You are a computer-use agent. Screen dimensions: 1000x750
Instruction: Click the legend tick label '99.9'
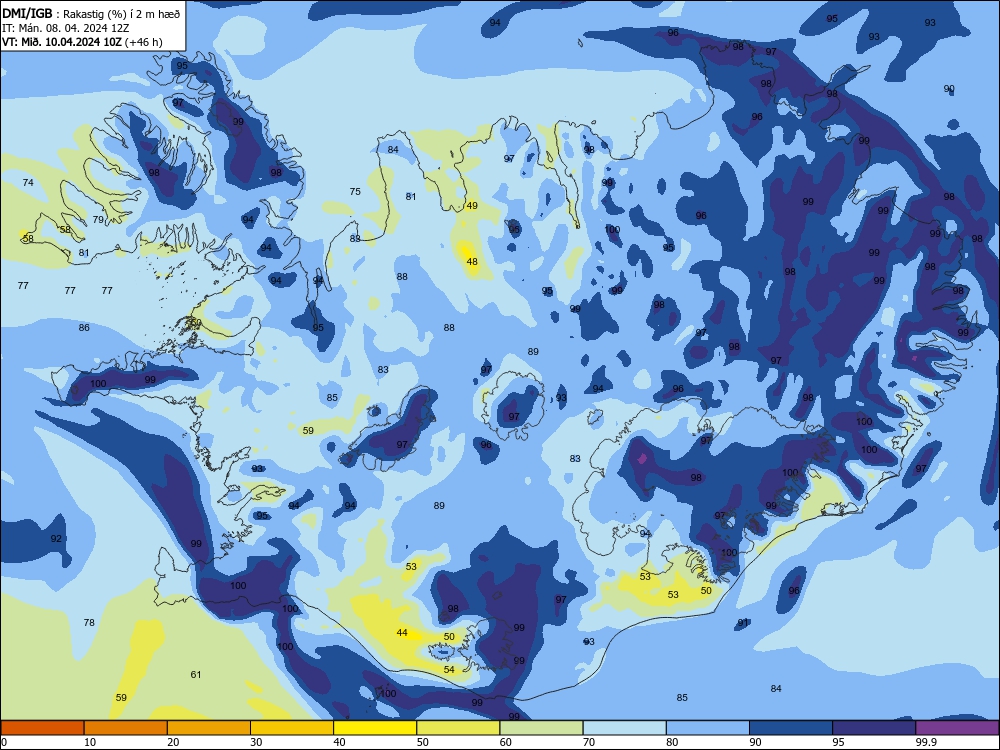pyautogui.click(x=925, y=742)
